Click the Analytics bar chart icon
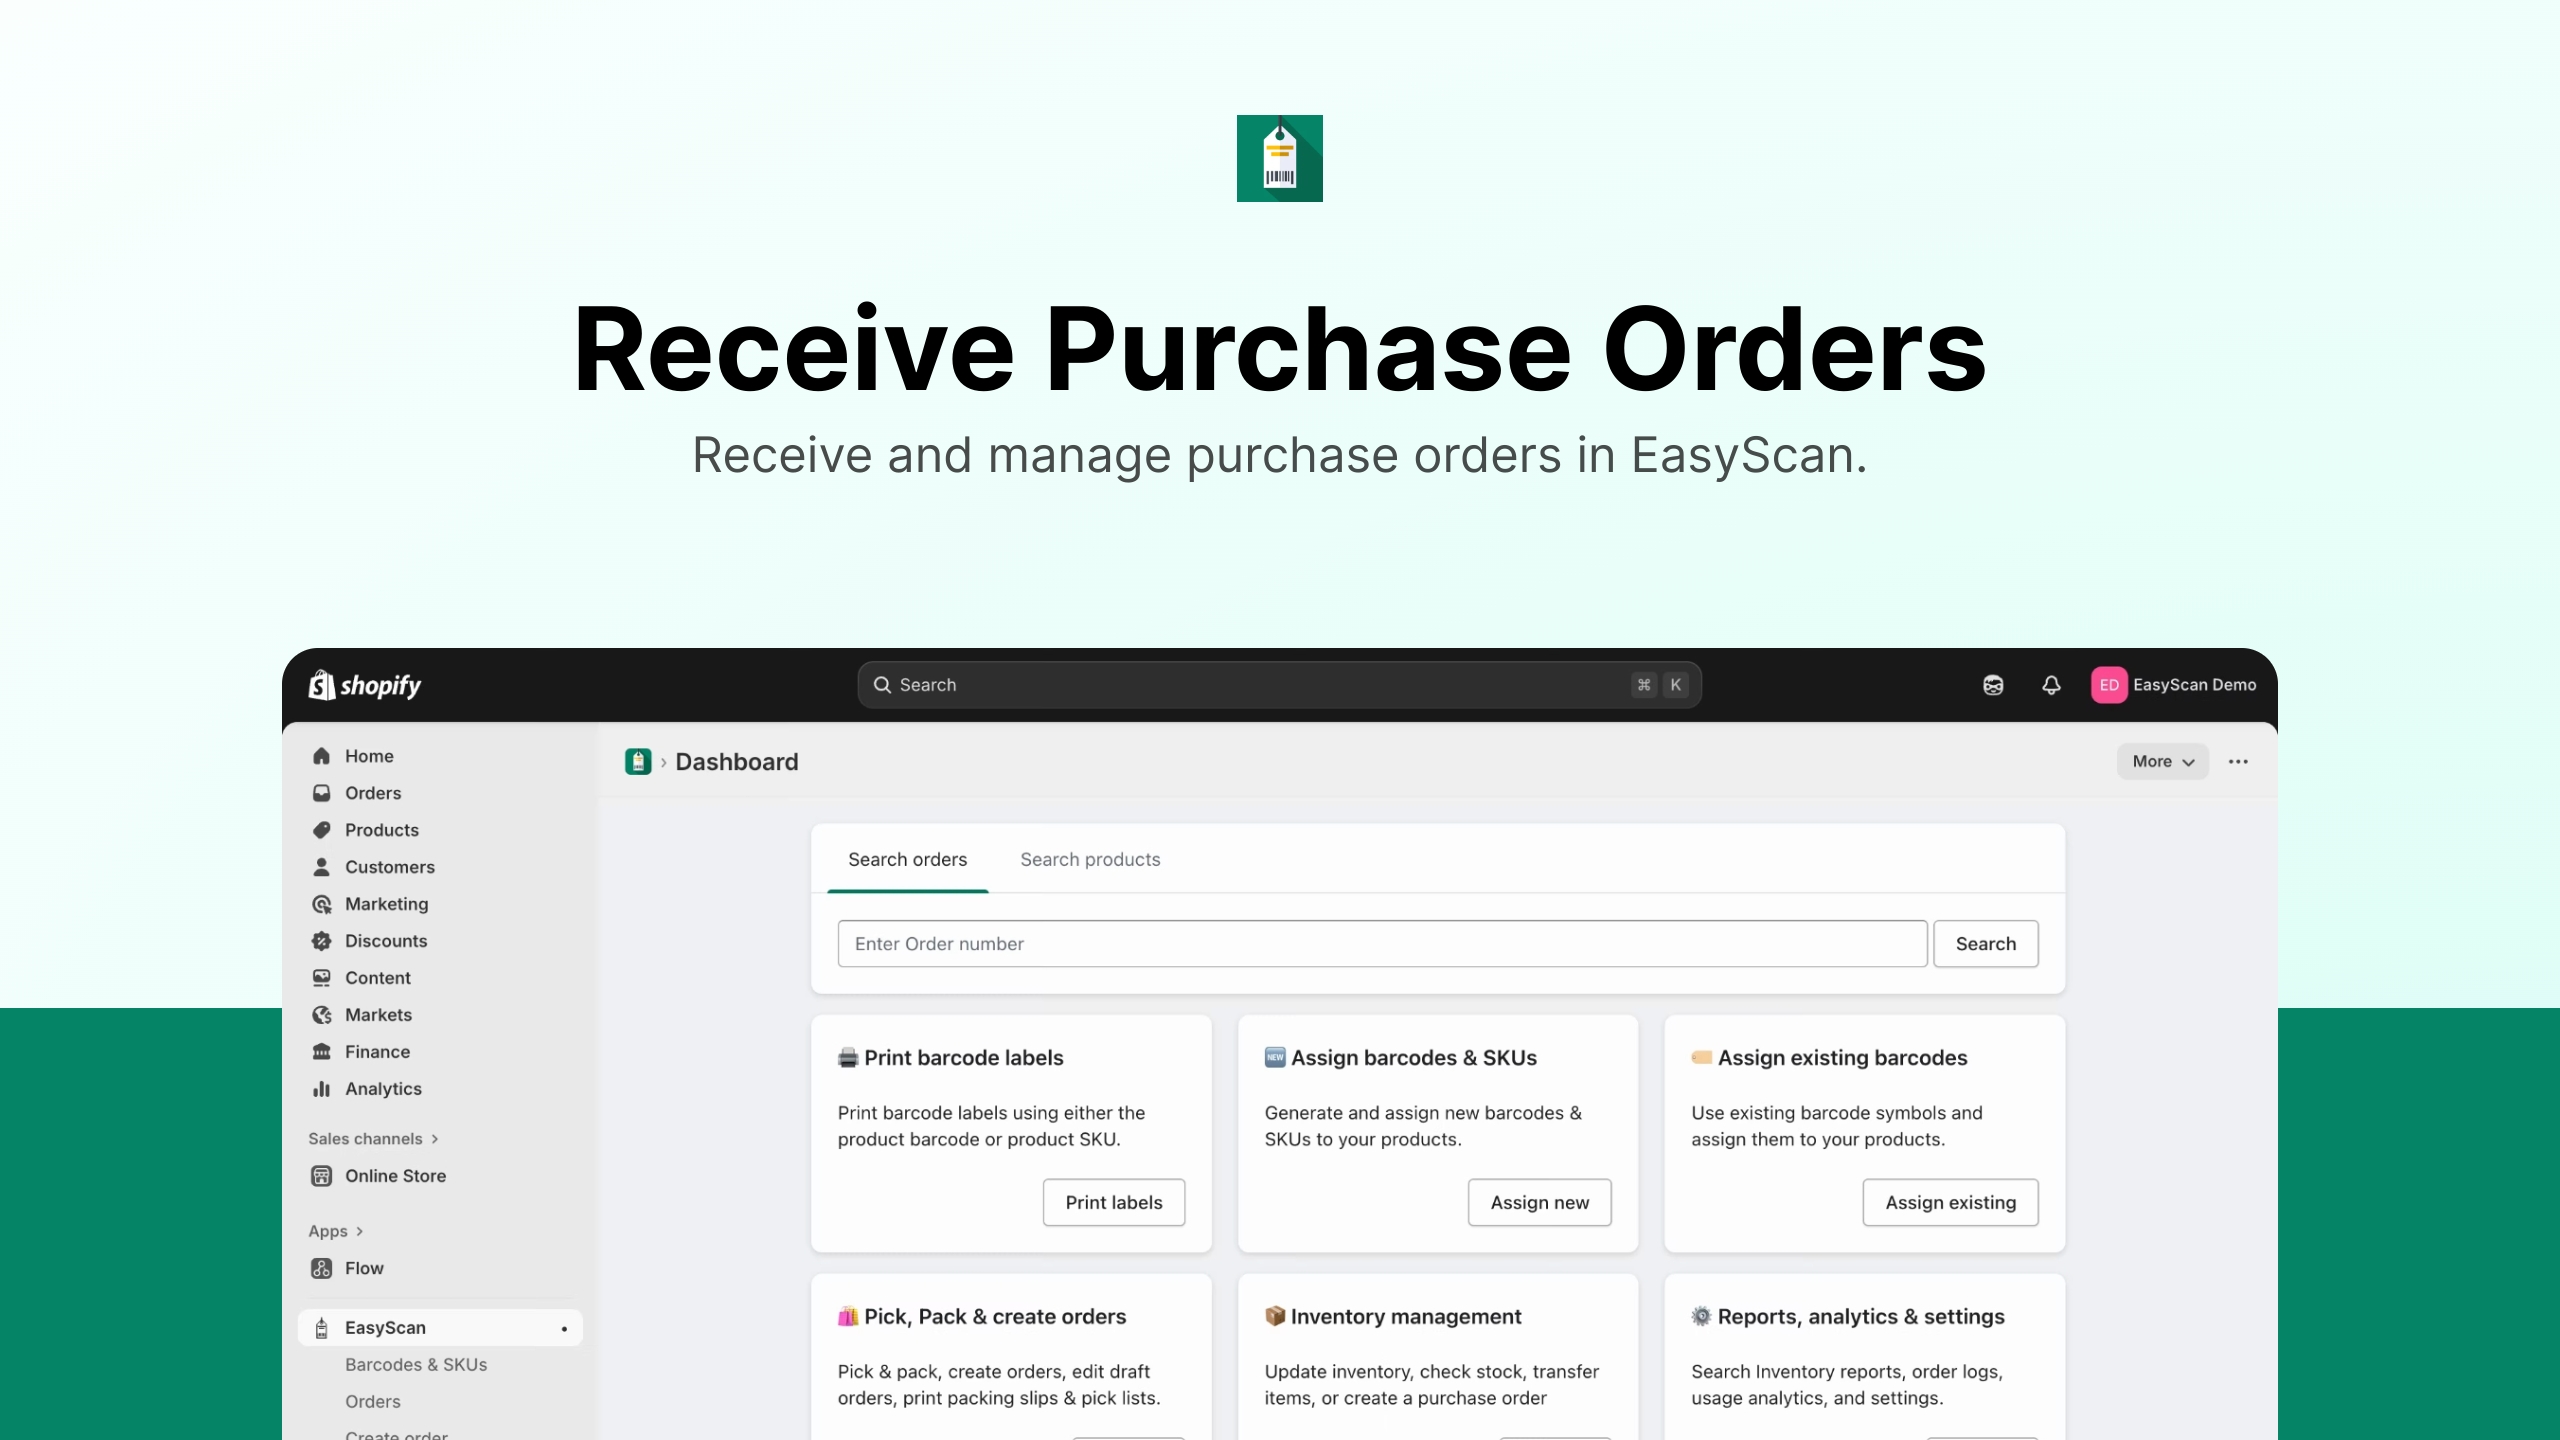 point(321,1089)
